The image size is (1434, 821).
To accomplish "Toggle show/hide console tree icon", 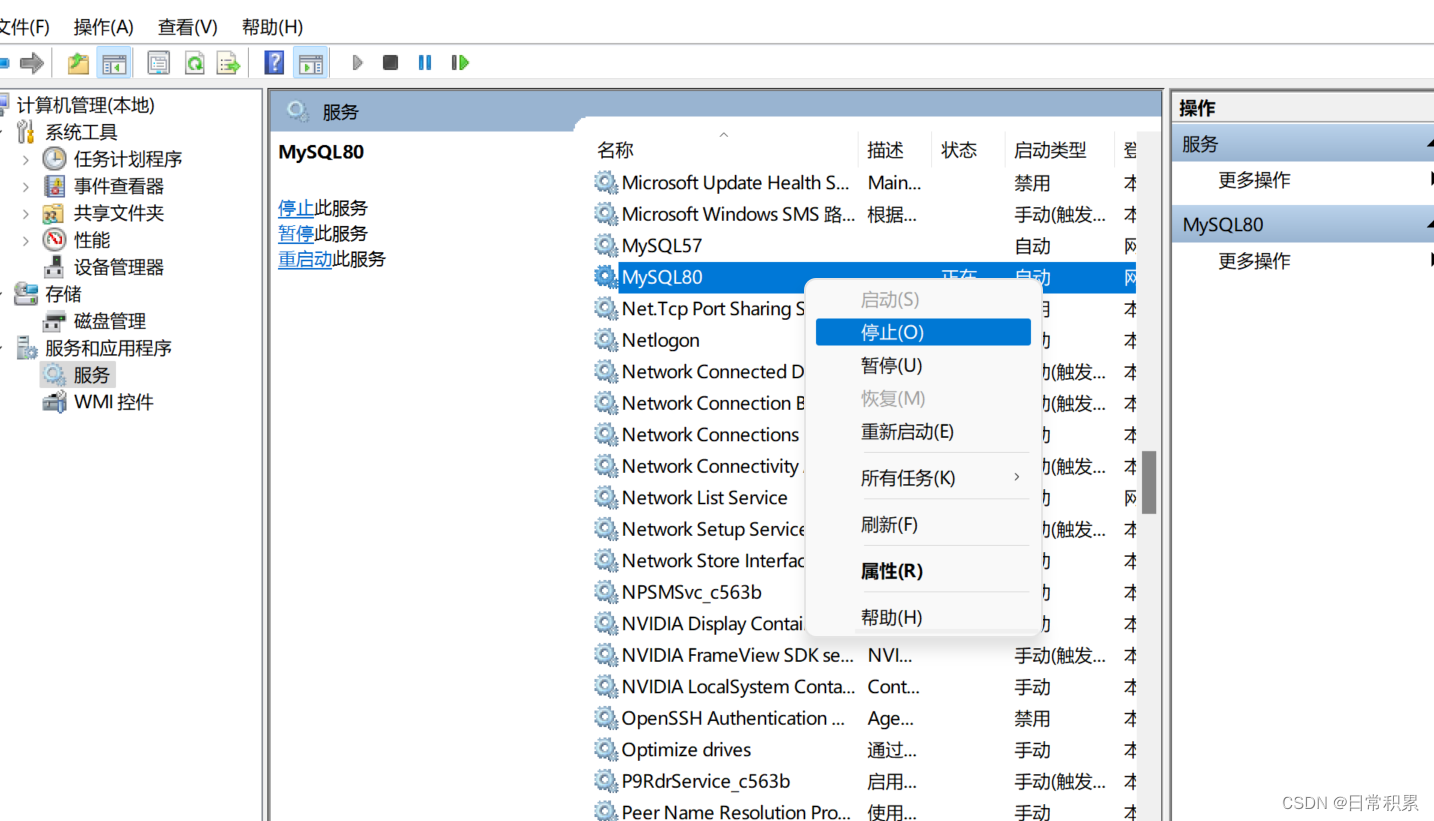I will (x=114, y=63).
